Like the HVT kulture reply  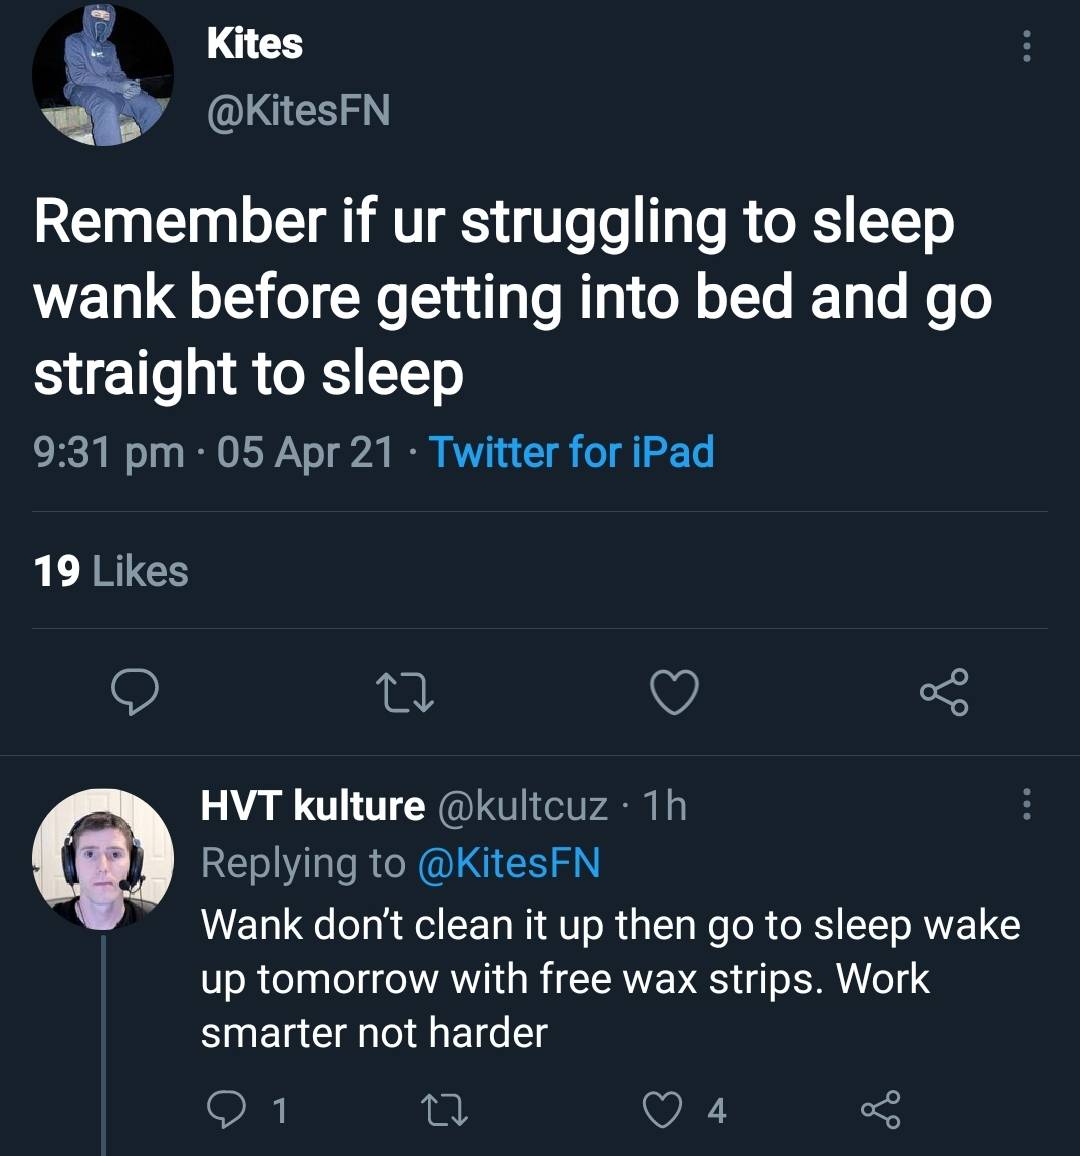[x=663, y=1110]
